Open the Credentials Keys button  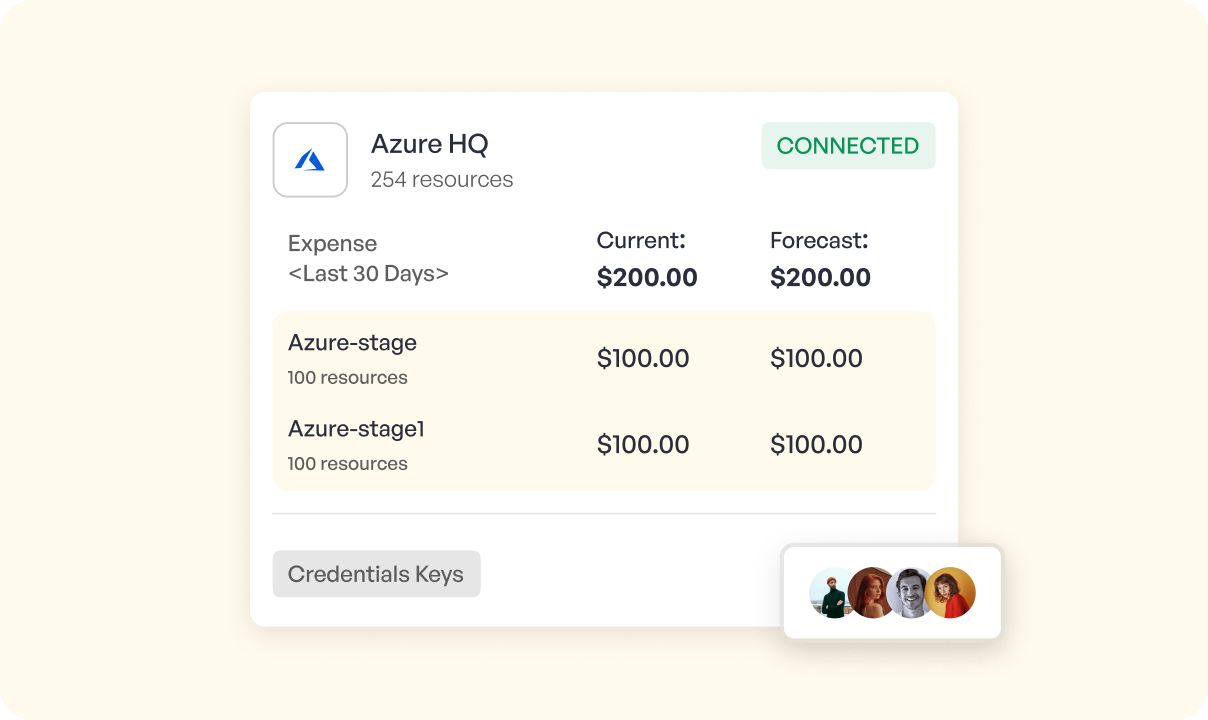pyautogui.click(x=376, y=574)
